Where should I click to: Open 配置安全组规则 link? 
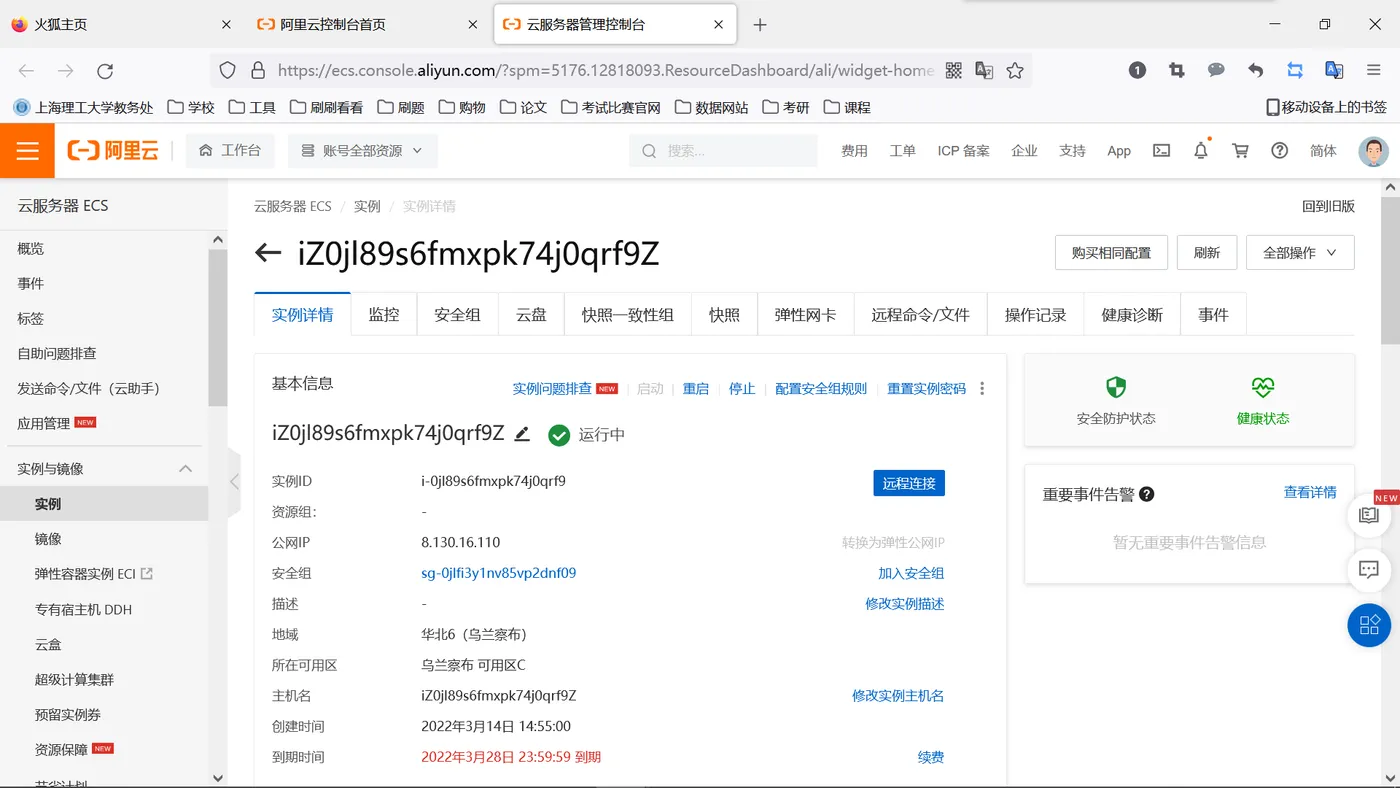point(821,389)
